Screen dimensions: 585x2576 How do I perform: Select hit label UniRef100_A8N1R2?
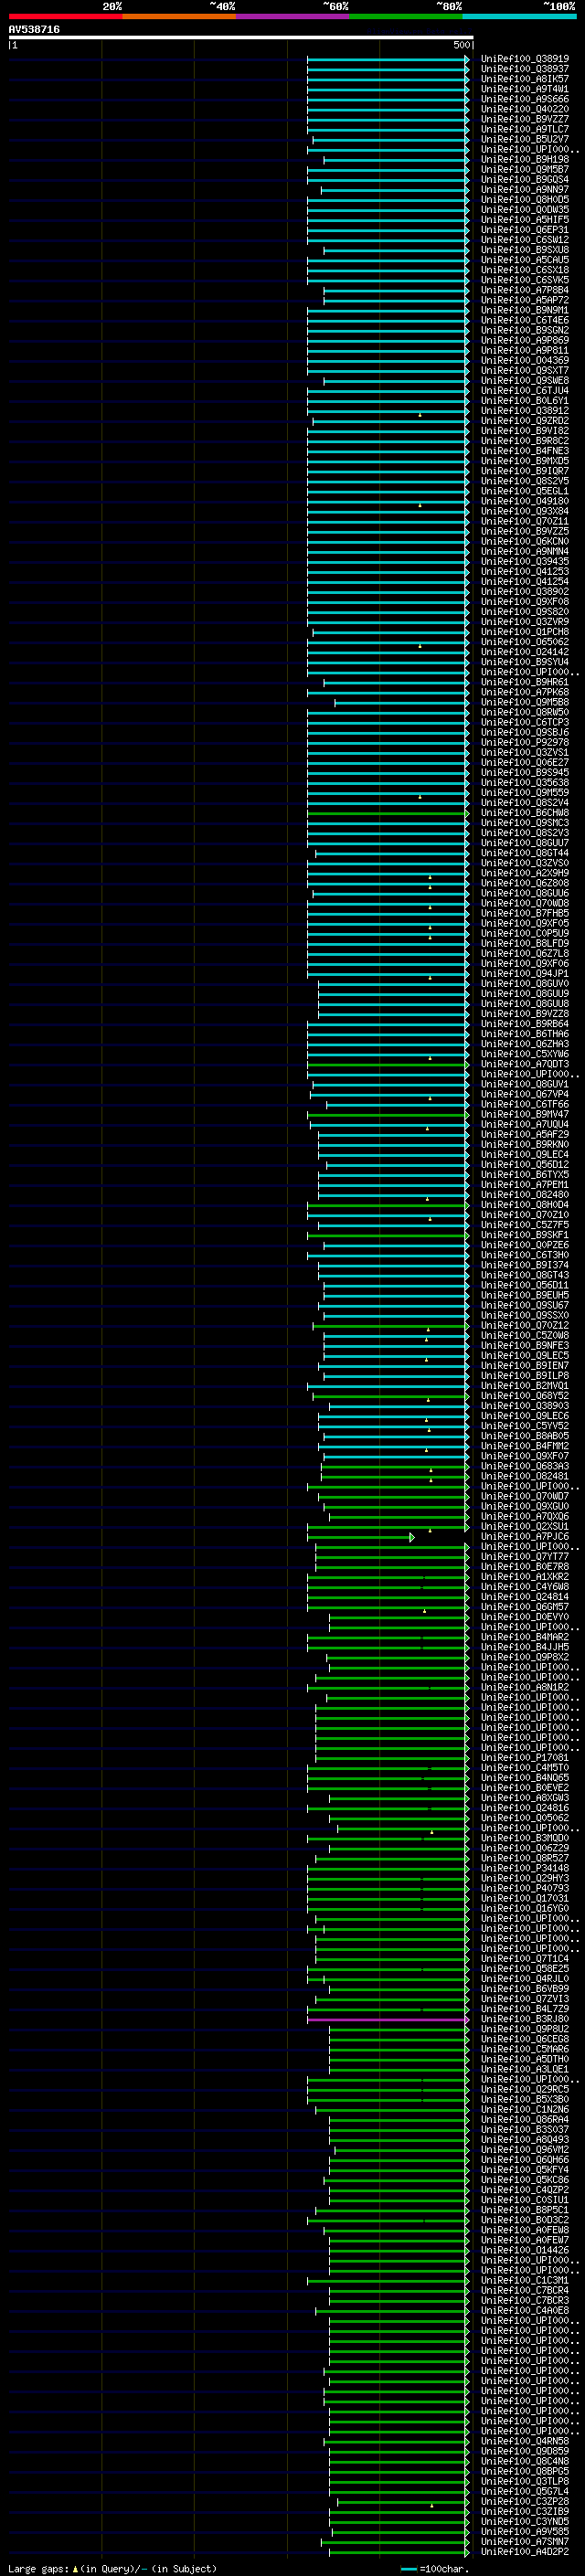pyautogui.click(x=524, y=1687)
